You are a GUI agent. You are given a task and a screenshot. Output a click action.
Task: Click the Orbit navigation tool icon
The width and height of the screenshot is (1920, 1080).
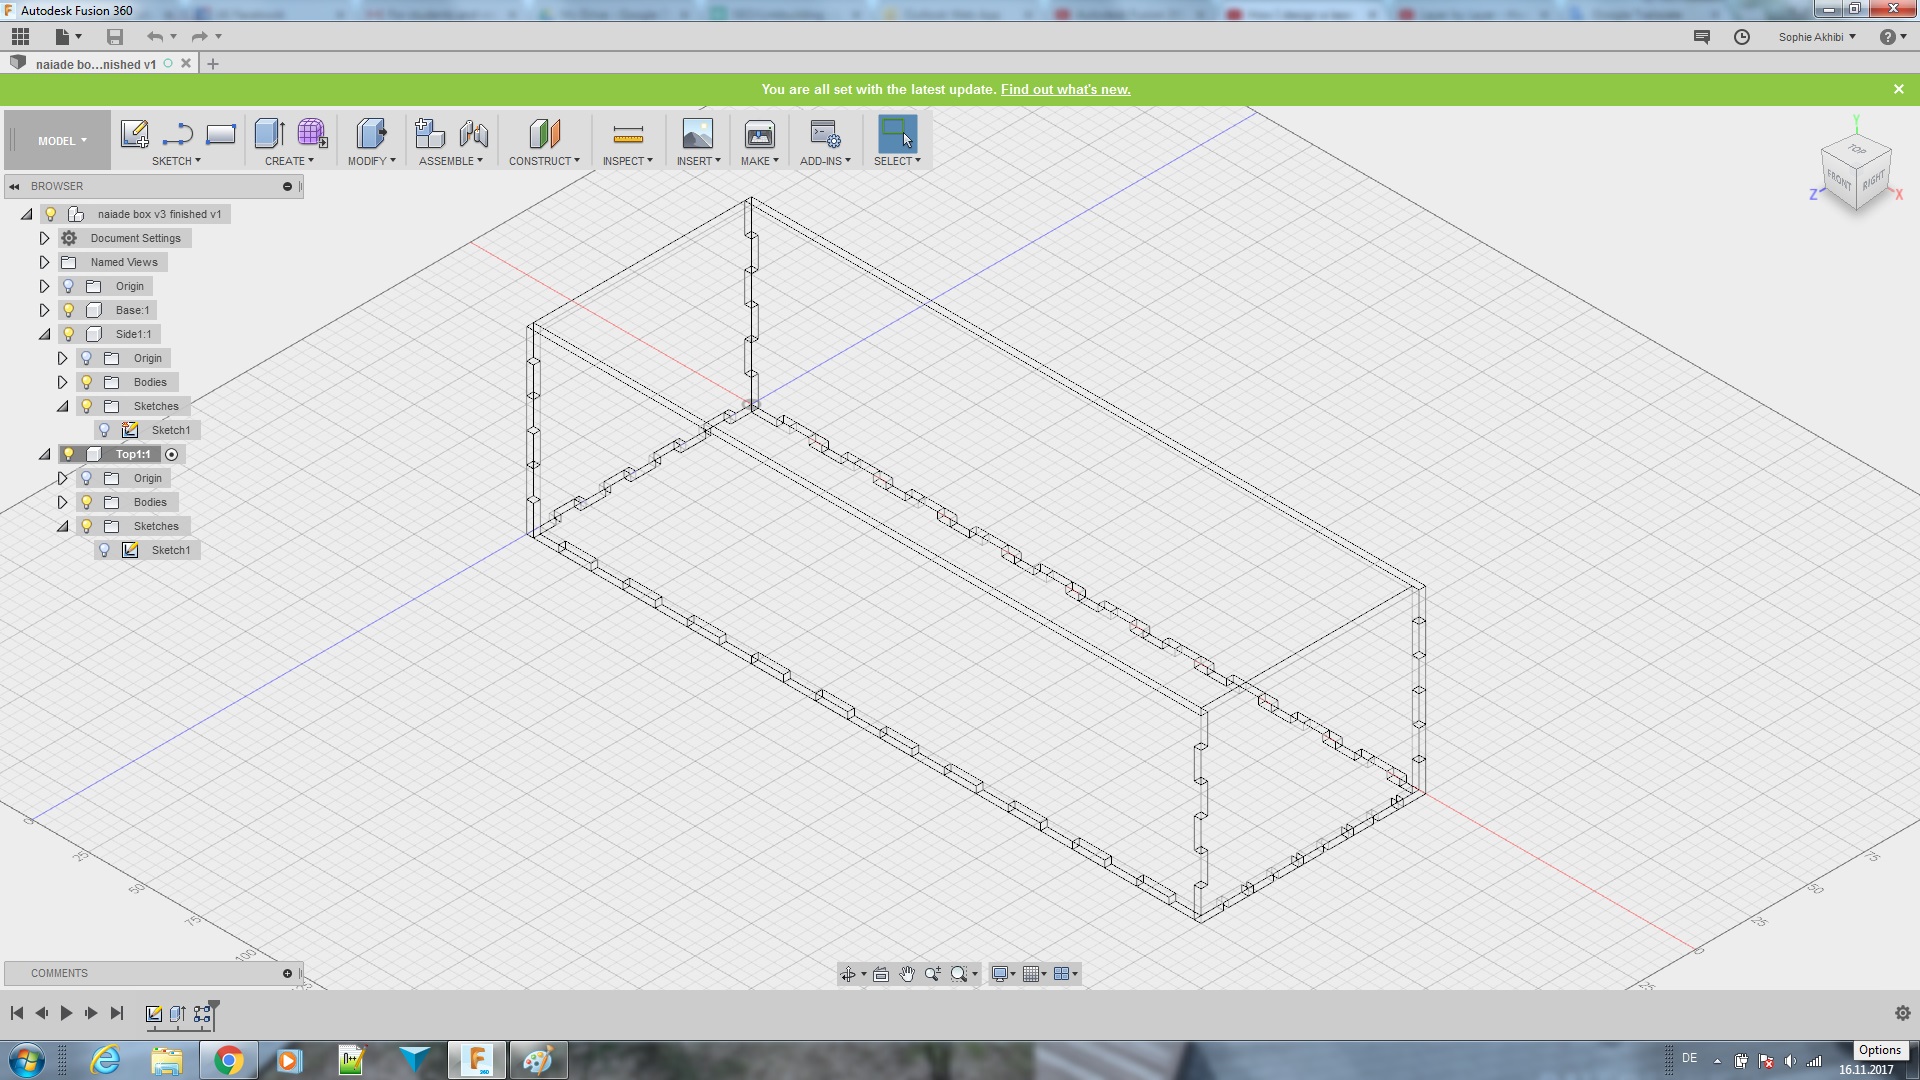pos(848,974)
